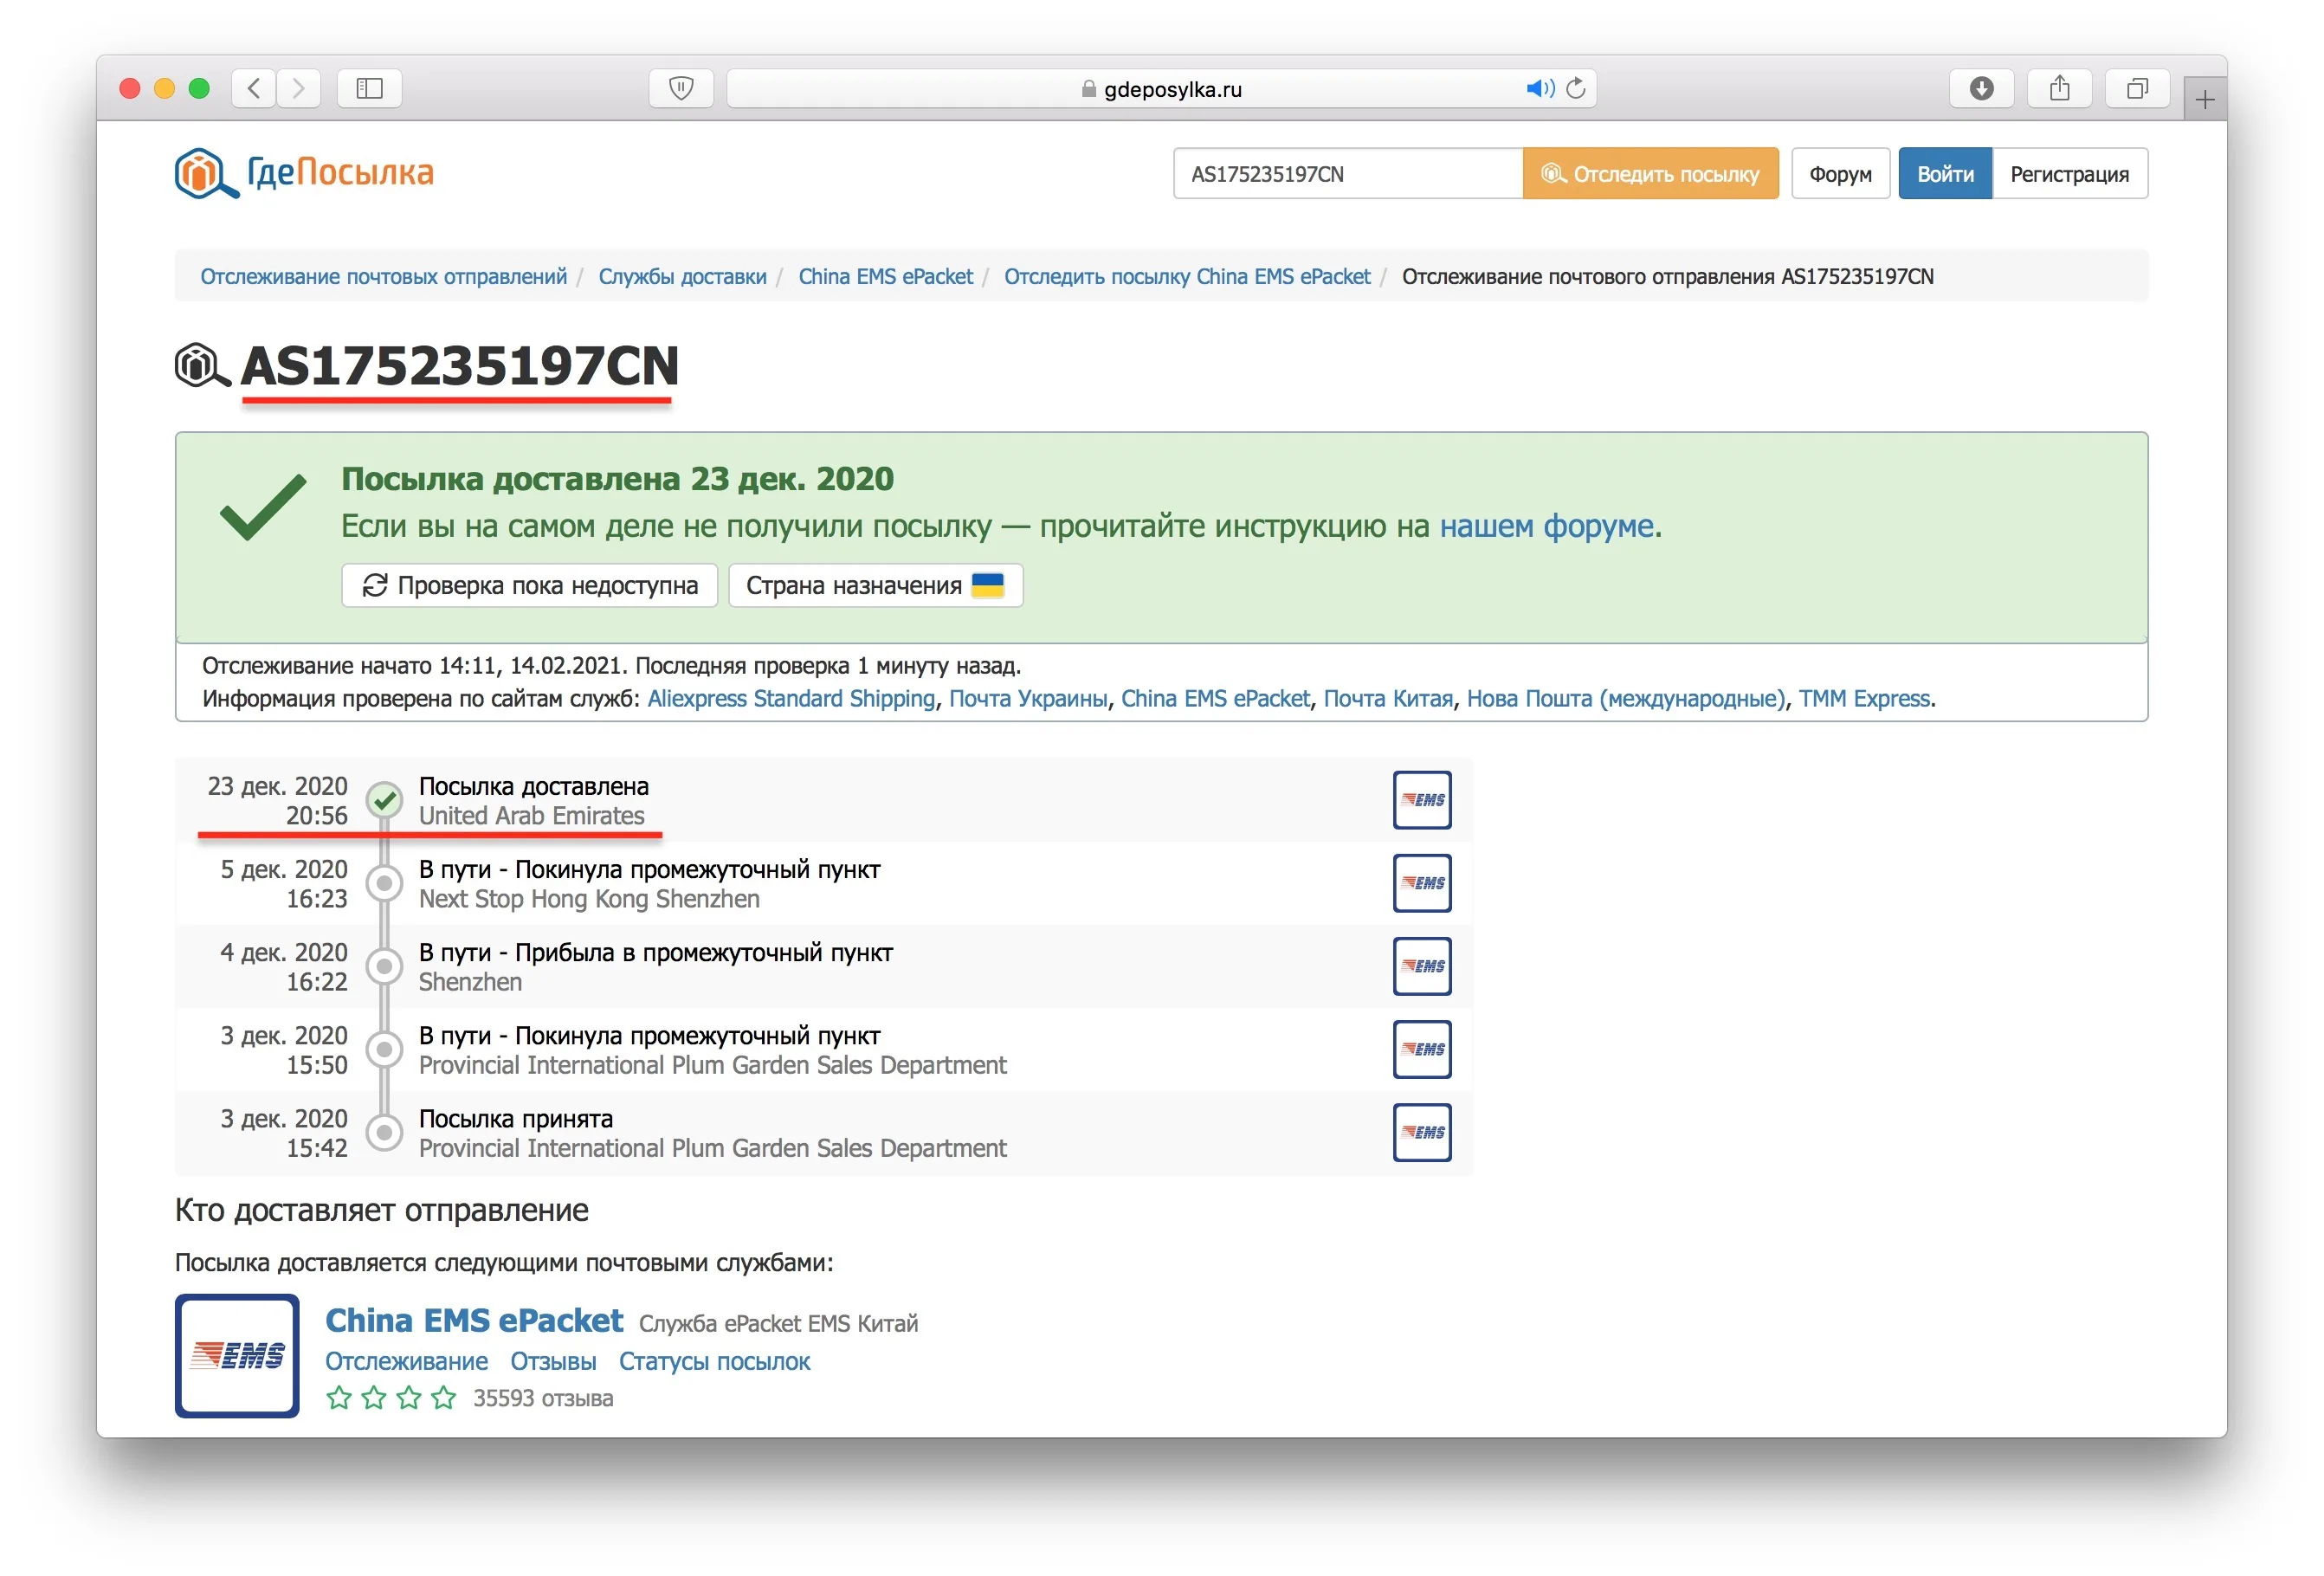Screen dimensions: 2324x1576
Task: Open Статусы посылок link
Action: point(714,1361)
